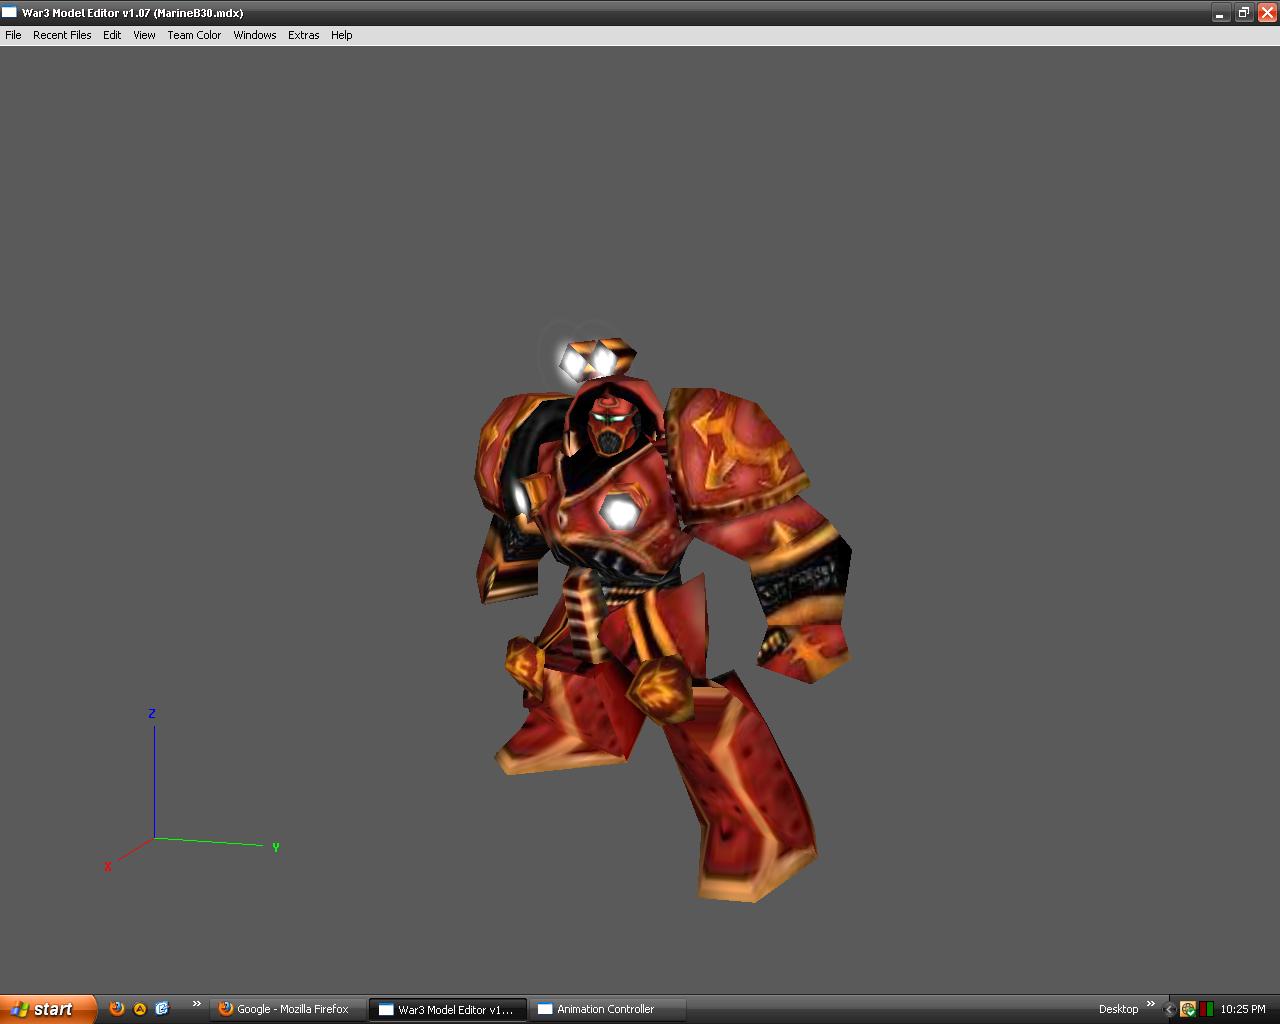Viewport: 1280px width, 1024px height.
Task: Expand the Desktop toolbar chevron
Action: 1151,1004
